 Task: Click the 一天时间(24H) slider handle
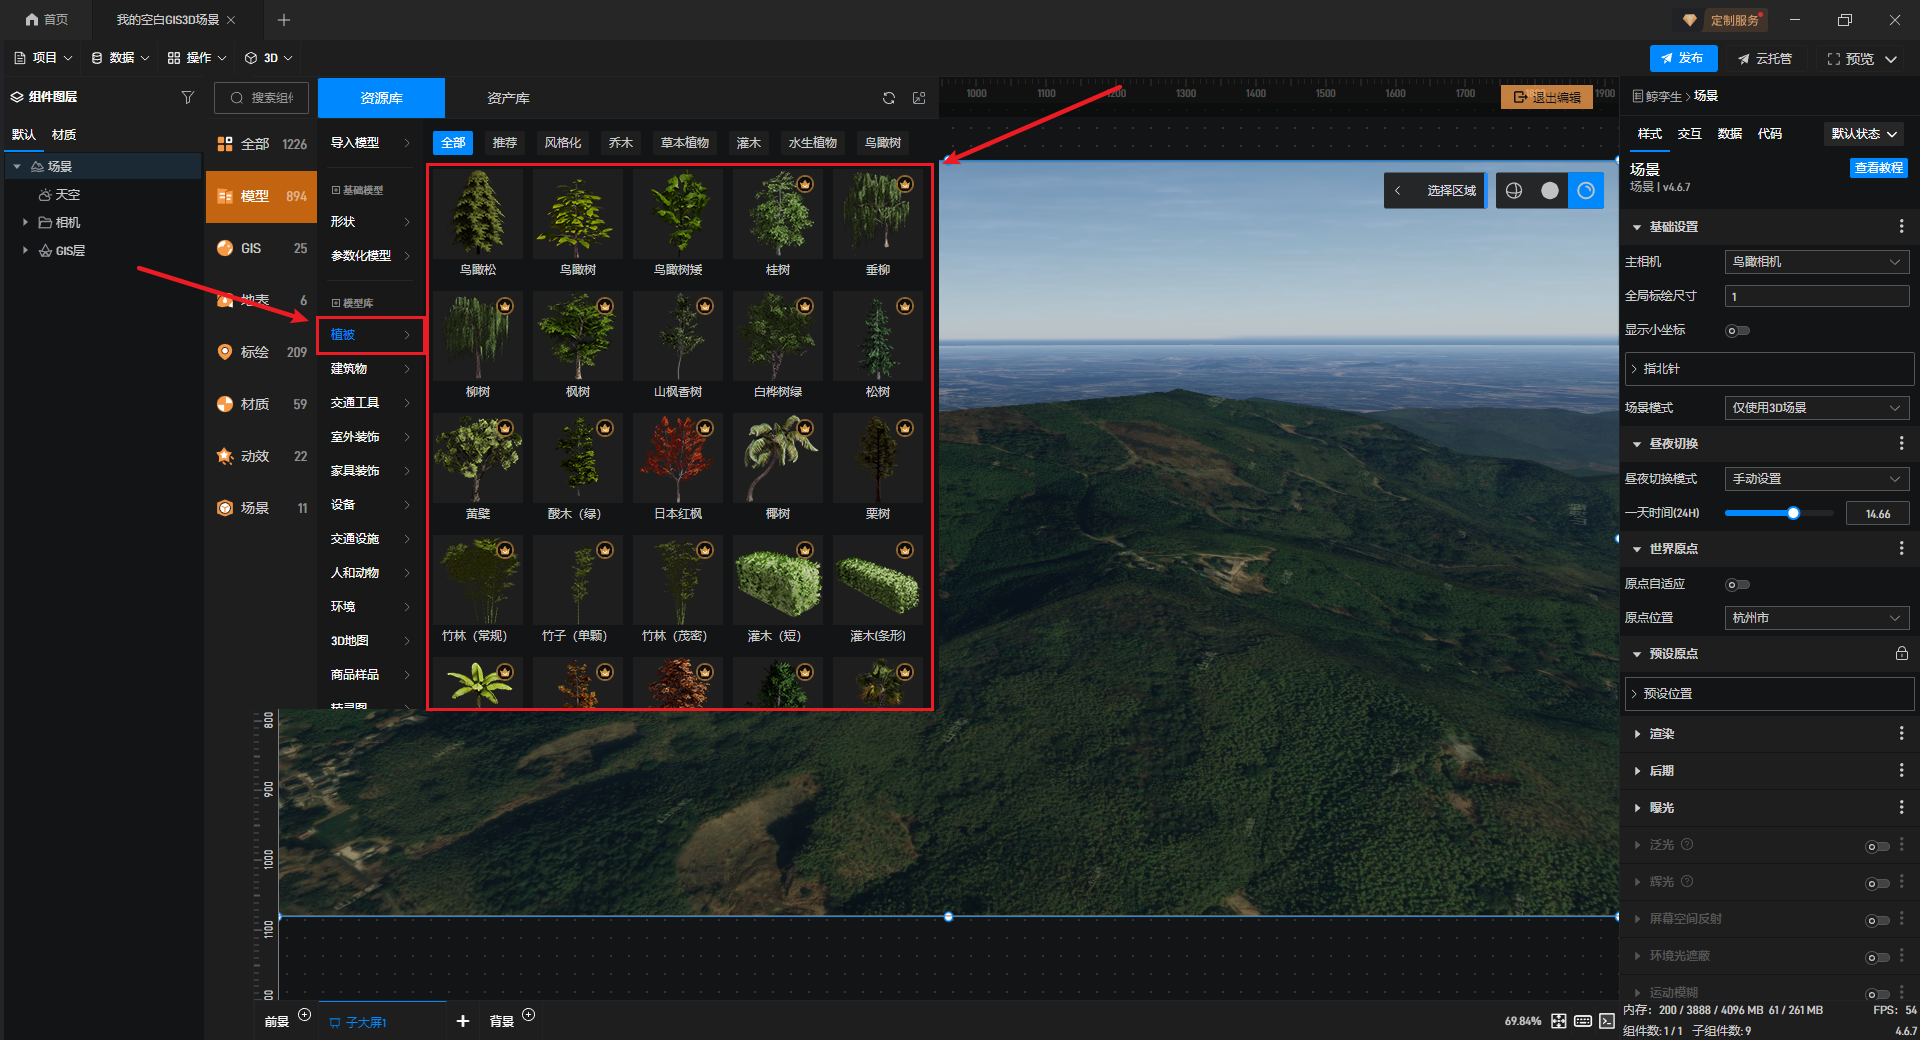pos(1793,513)
